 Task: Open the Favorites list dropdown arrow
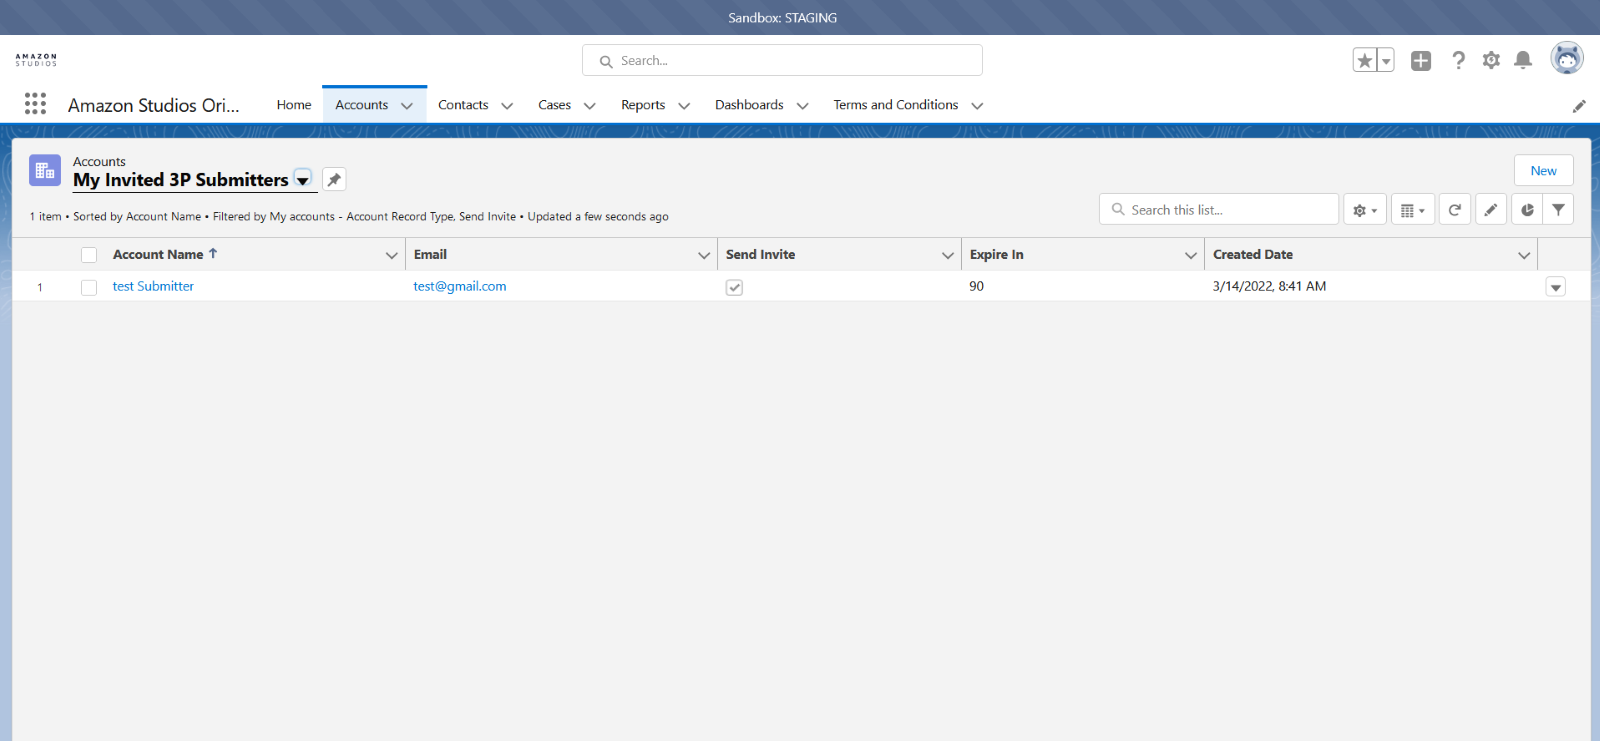(1386, 60)
